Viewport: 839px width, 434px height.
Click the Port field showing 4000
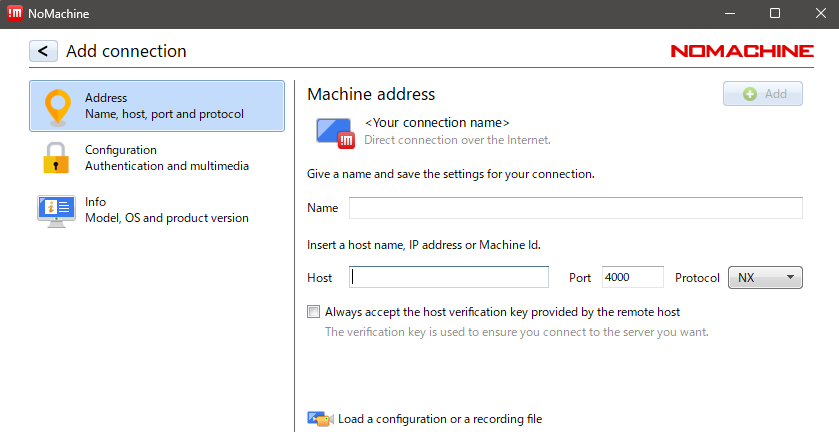pyautogui.click(x=632, y=277)
